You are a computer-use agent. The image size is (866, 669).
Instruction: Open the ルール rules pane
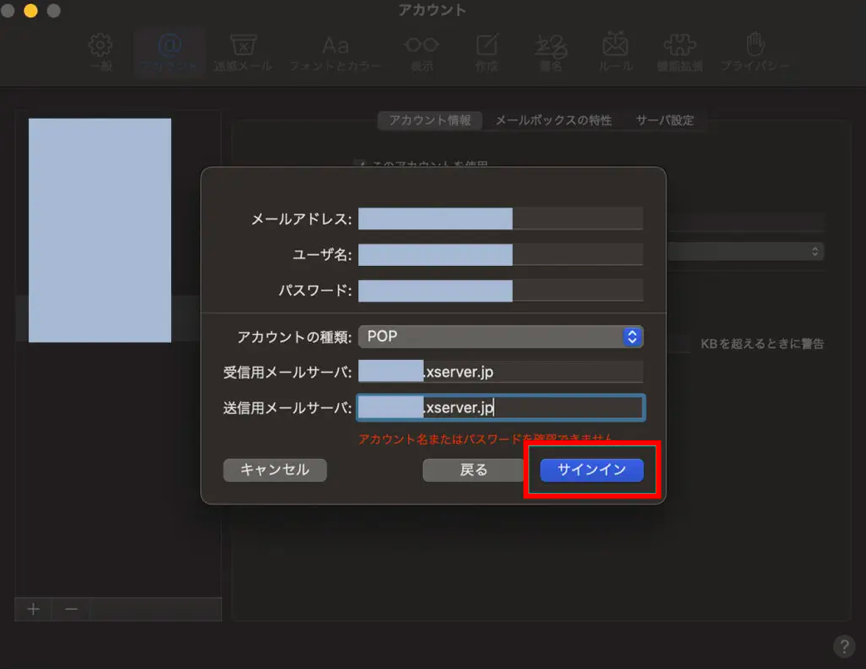(615, 52)
